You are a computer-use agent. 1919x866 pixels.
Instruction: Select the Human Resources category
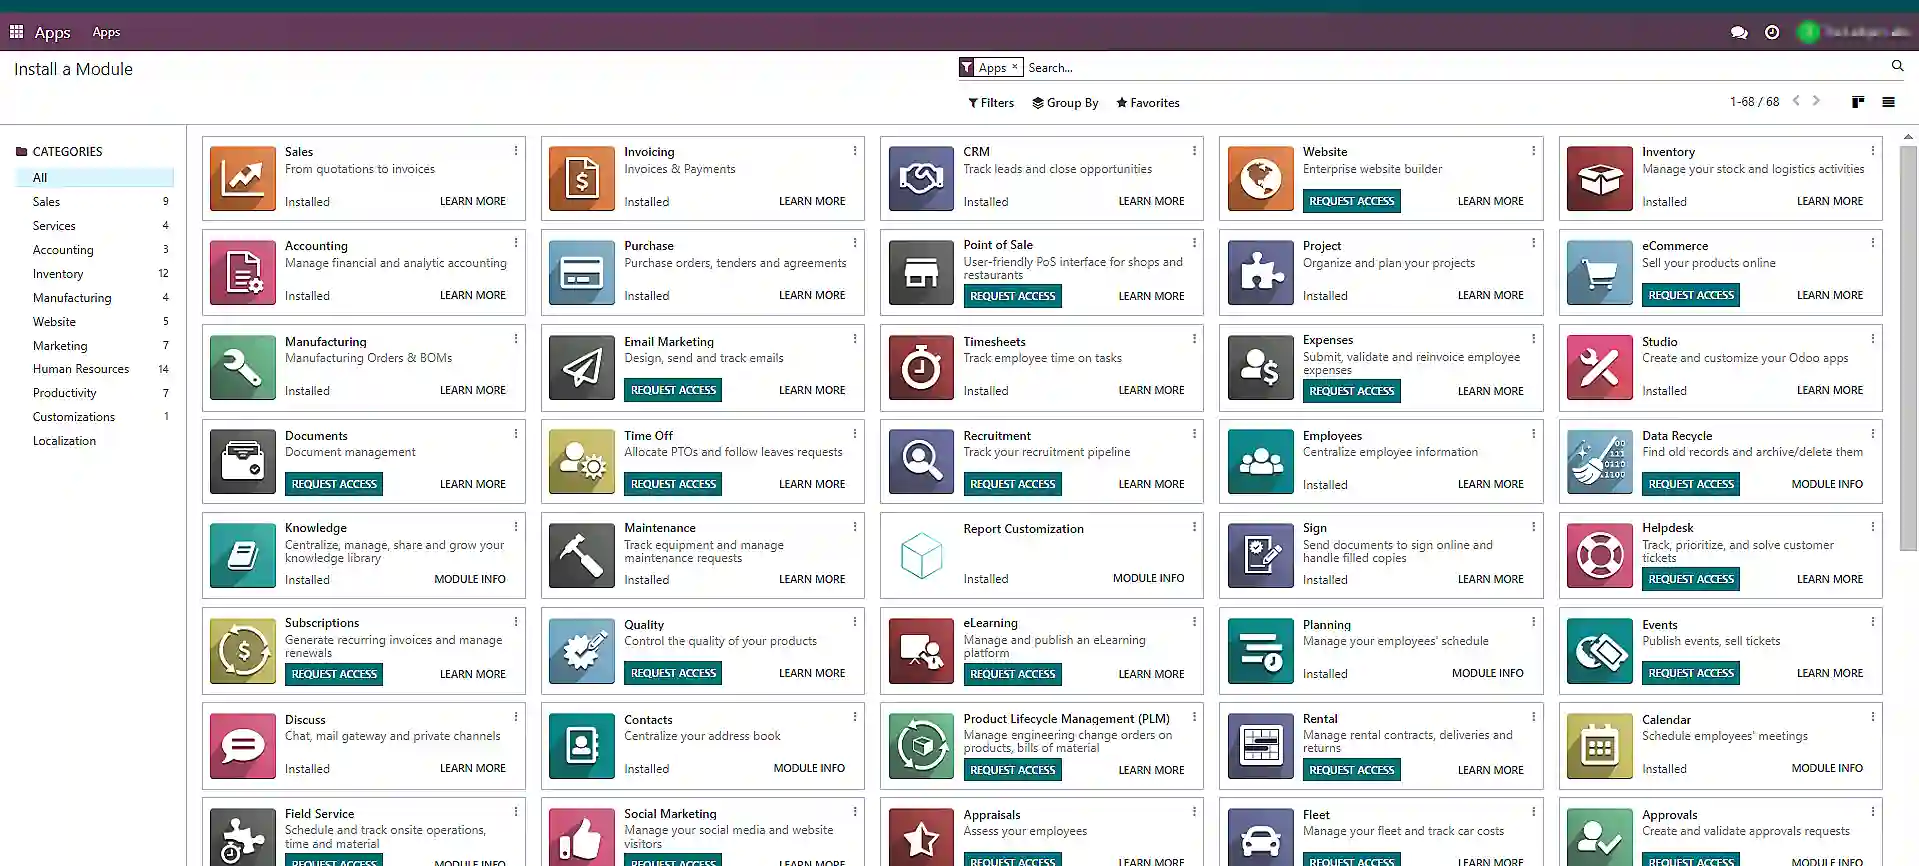pyautogui.click(x=81, y=369)
